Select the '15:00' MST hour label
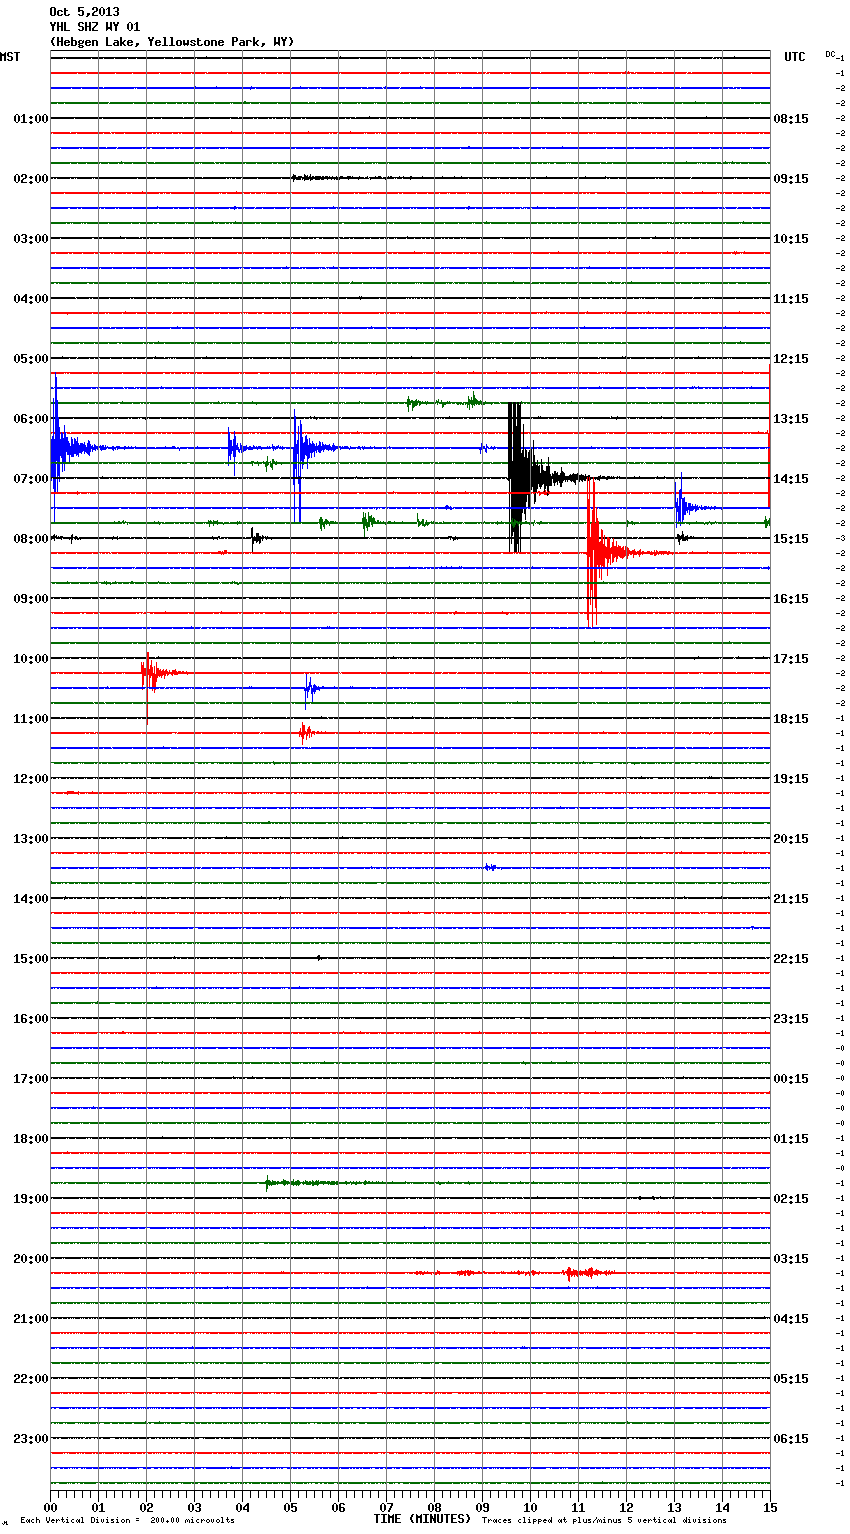The width and height of the screenshot is (850, 1534). coord(31,959)
